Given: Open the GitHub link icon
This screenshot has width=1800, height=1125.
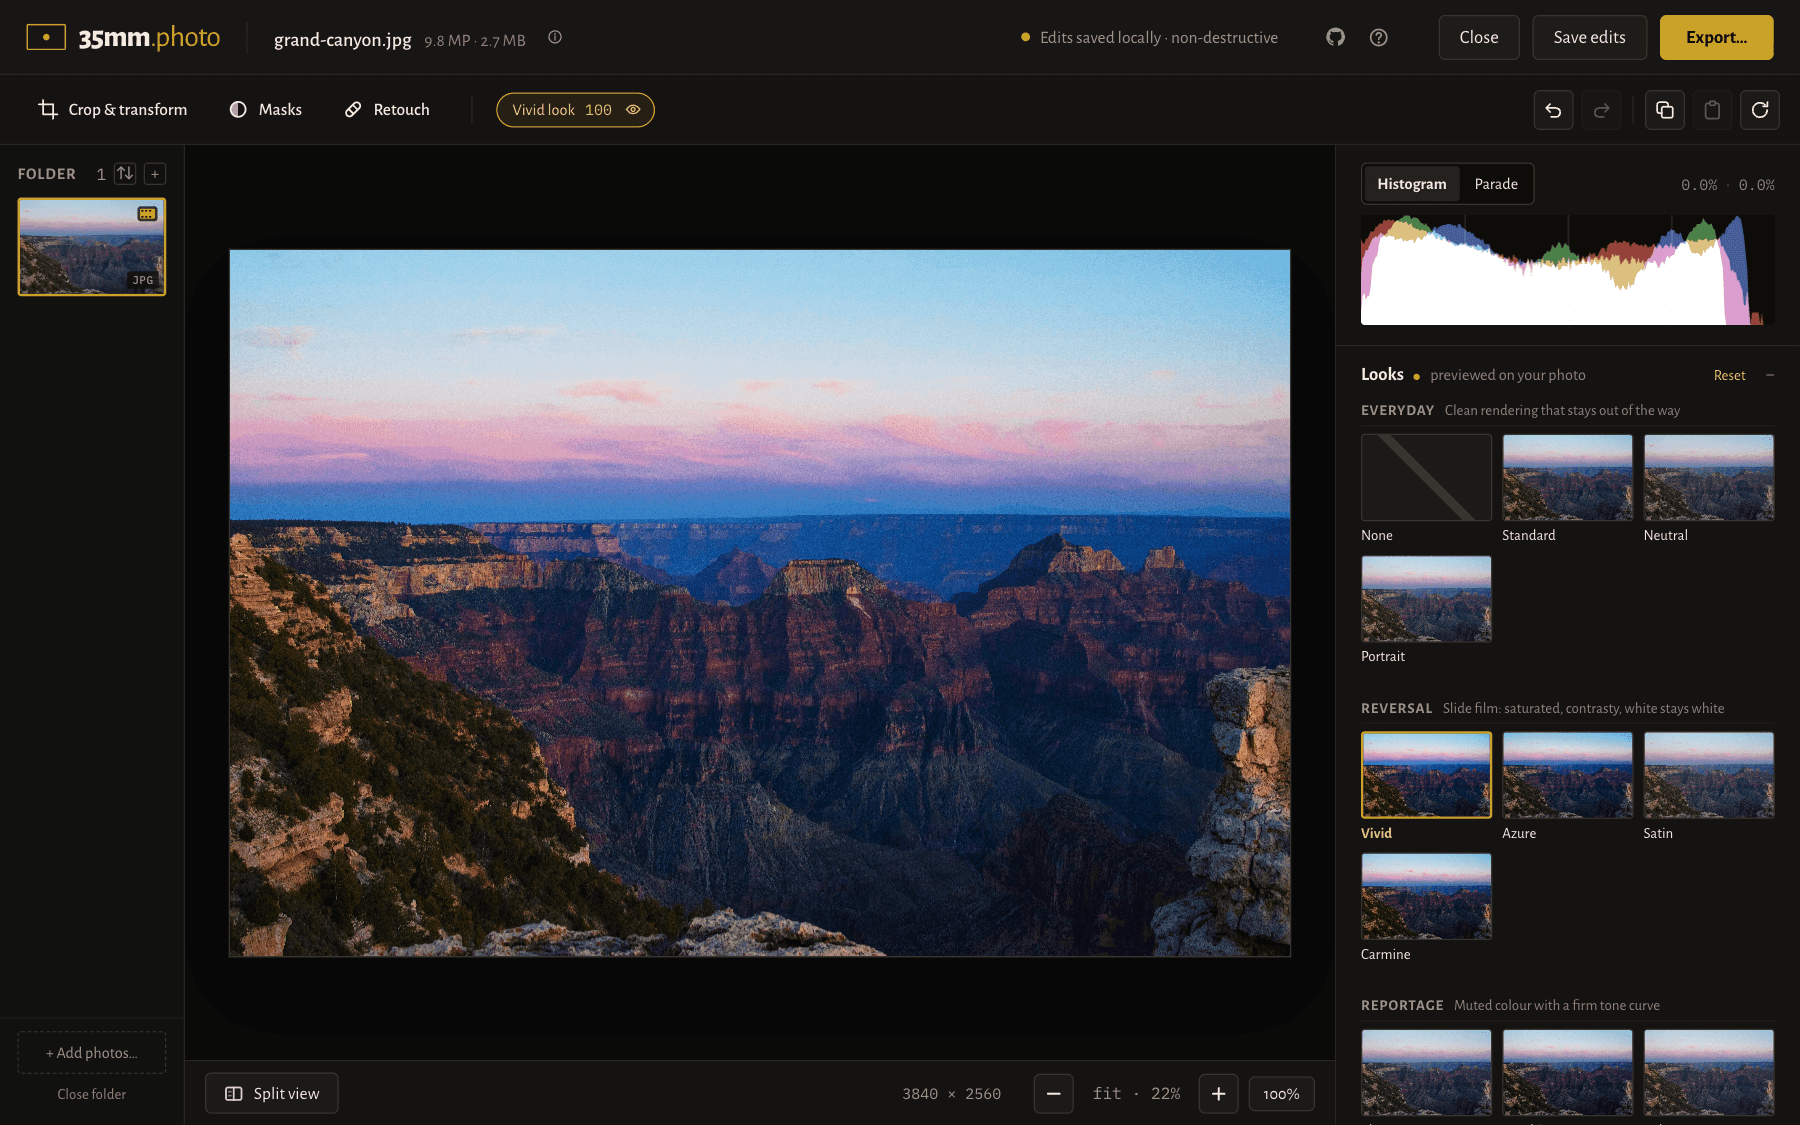Looking at the screenshot, I should pos(1335,37).
